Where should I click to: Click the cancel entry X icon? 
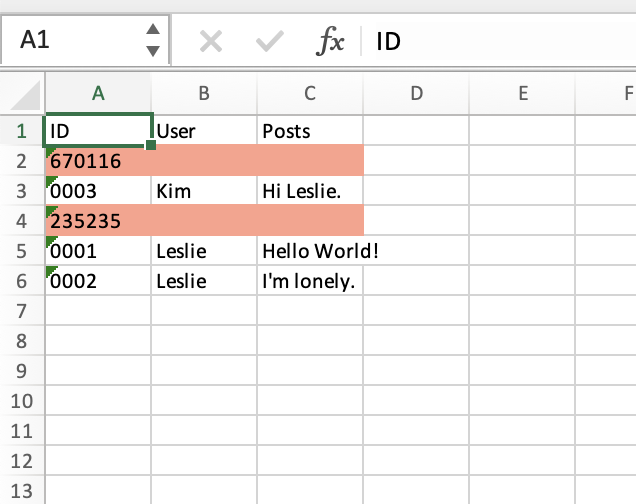(x=210, y=41)
